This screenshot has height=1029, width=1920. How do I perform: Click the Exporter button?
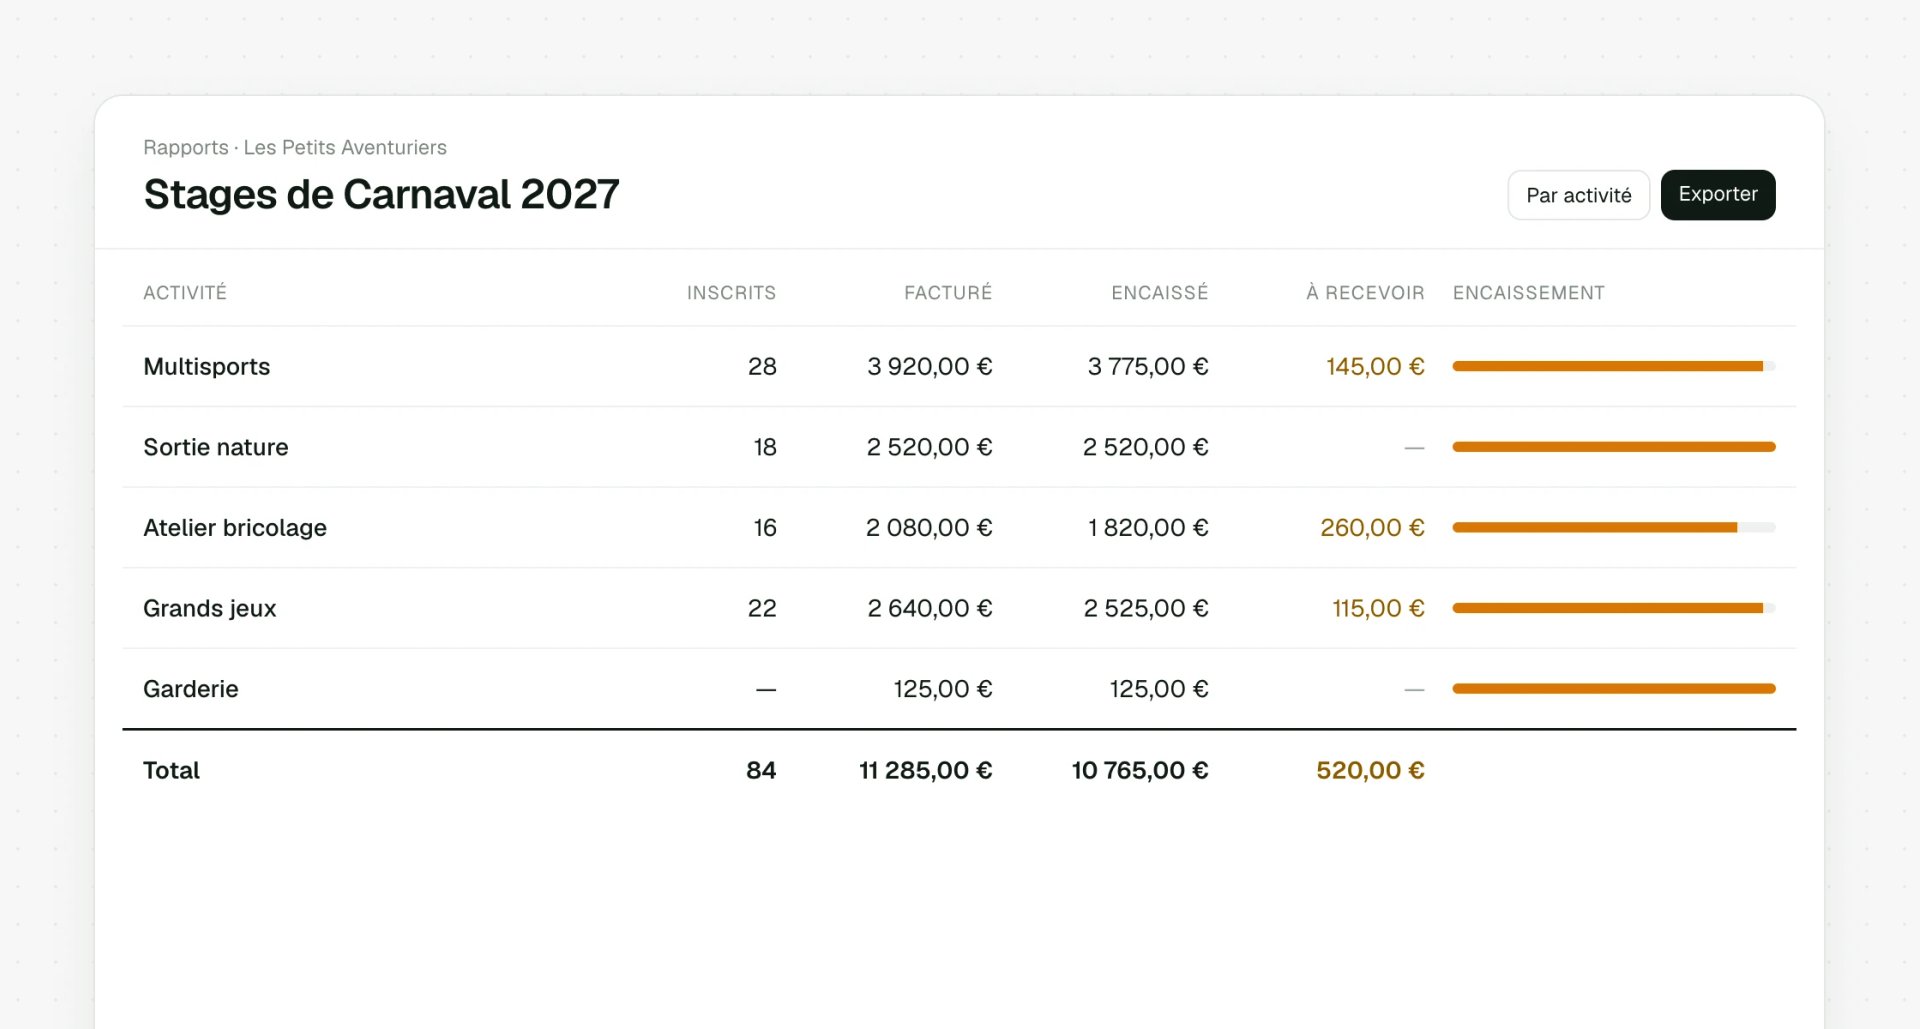tap(1717, 195)
